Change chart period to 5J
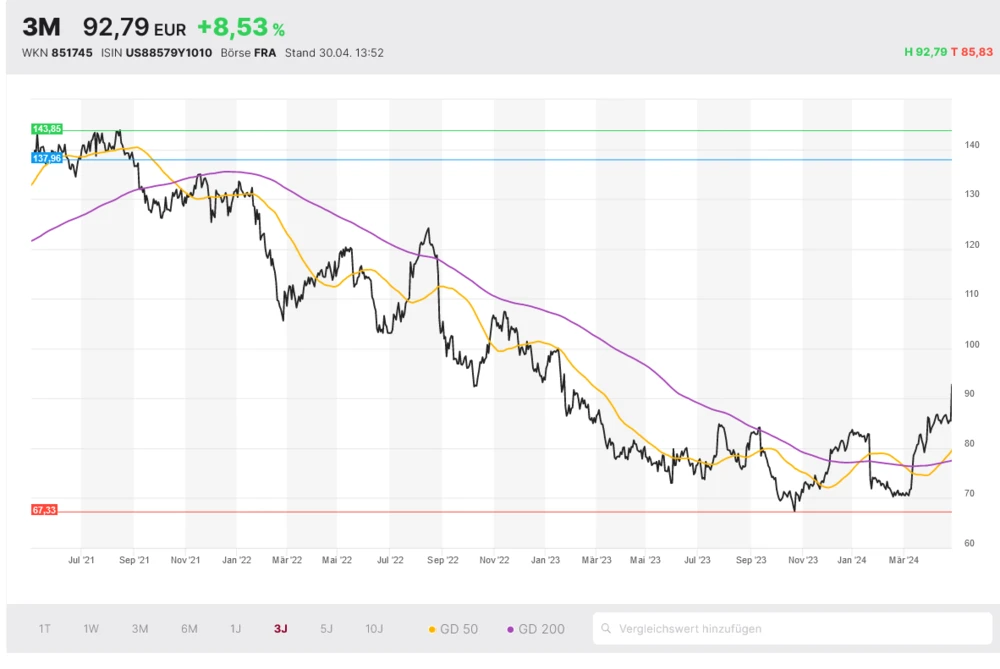 (x=327, y=629)
